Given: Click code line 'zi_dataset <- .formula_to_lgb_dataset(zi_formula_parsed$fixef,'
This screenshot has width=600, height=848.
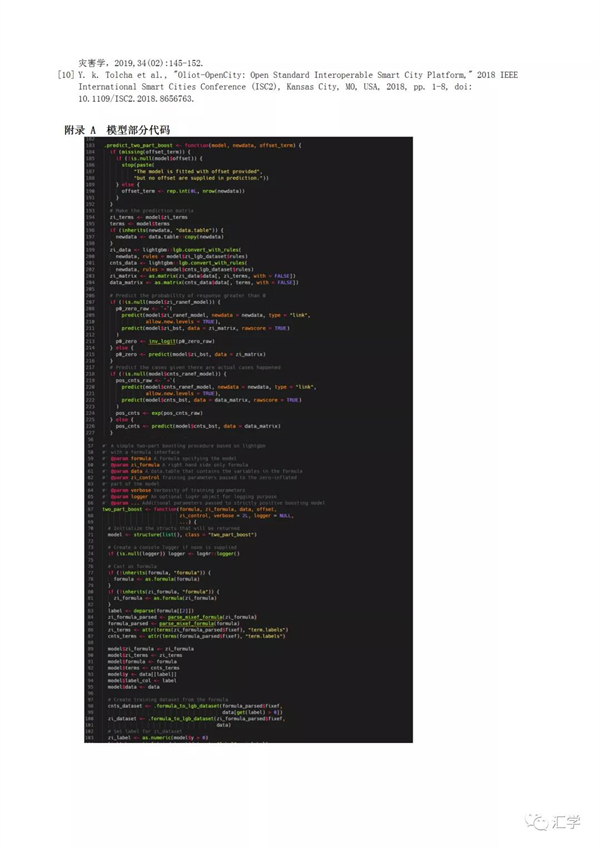Looking at the screenshot, I should (196, 719).
